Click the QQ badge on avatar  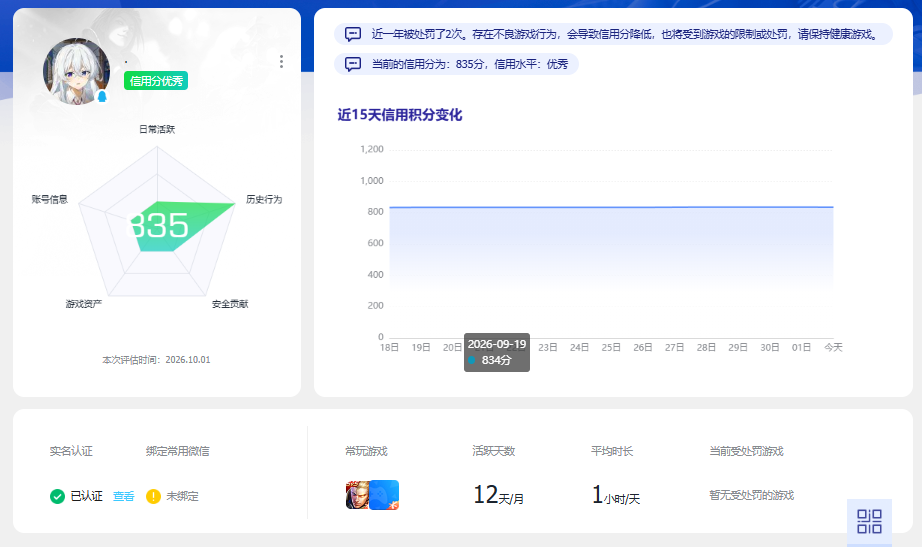point(102,96)
